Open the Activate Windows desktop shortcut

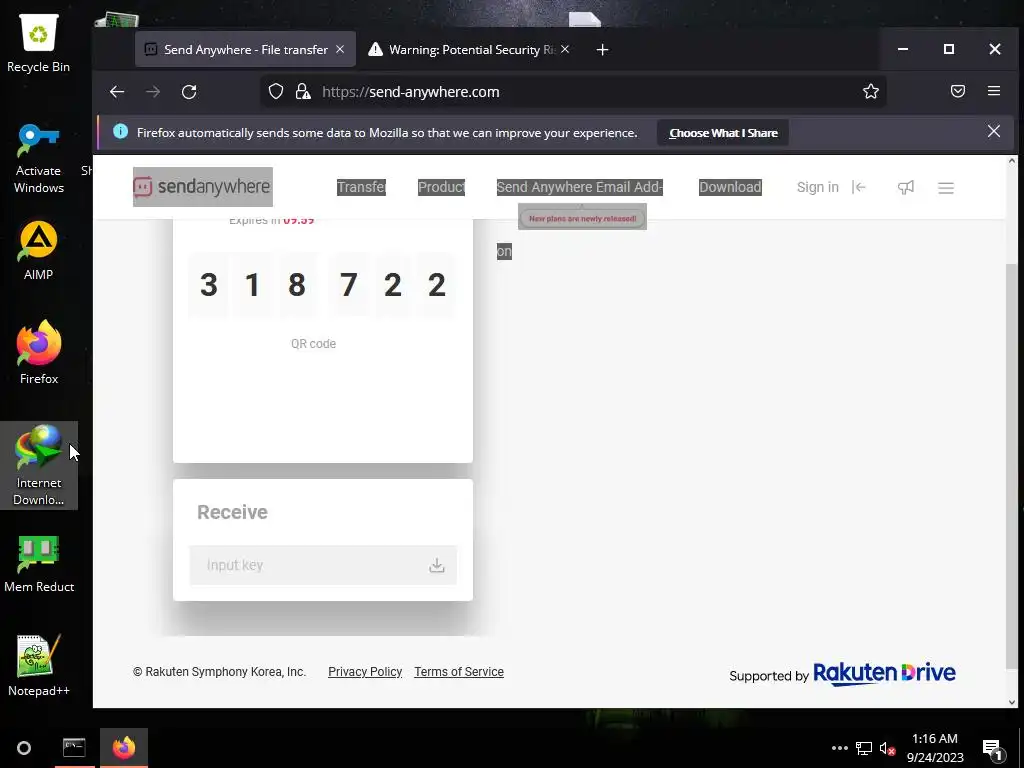(x=39, y=159)
